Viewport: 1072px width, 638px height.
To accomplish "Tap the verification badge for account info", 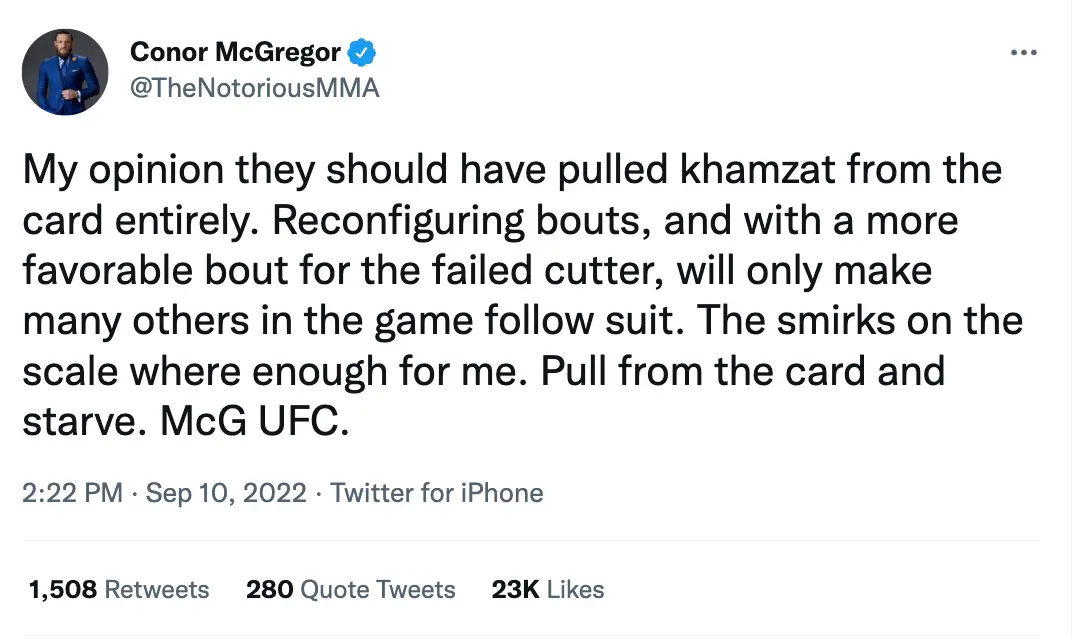I will 364,51.
